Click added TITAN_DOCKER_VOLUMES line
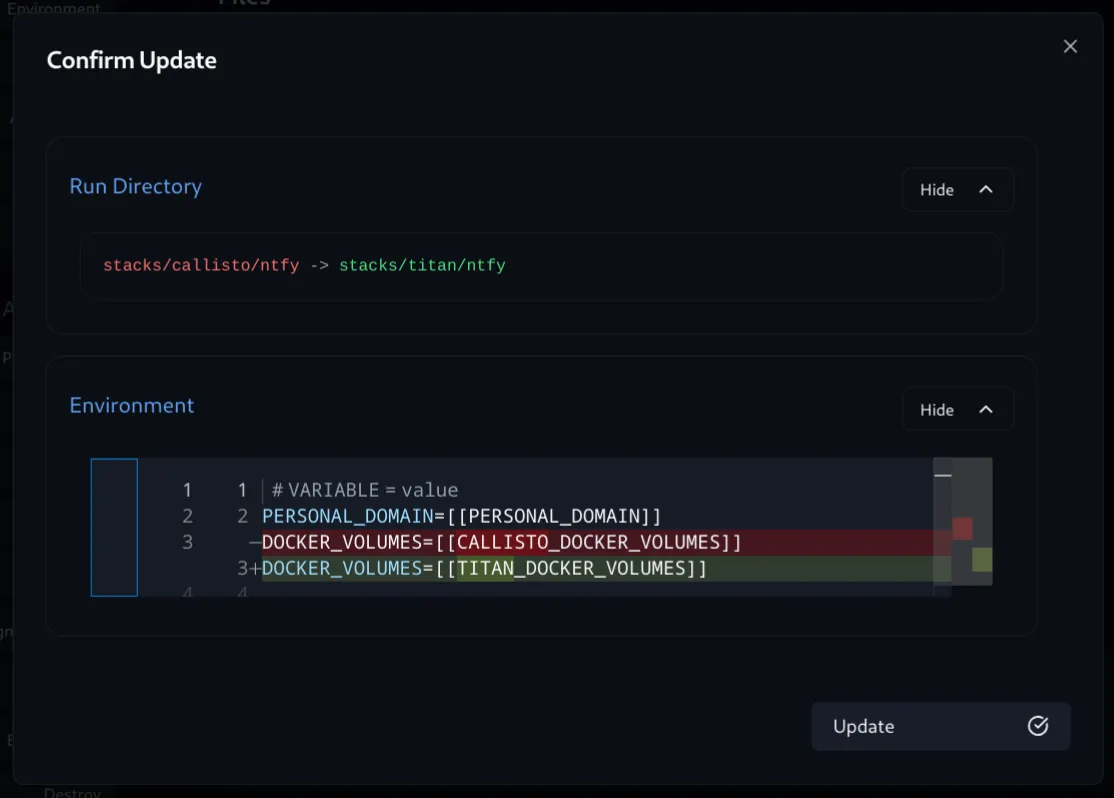 click(485, 568)
